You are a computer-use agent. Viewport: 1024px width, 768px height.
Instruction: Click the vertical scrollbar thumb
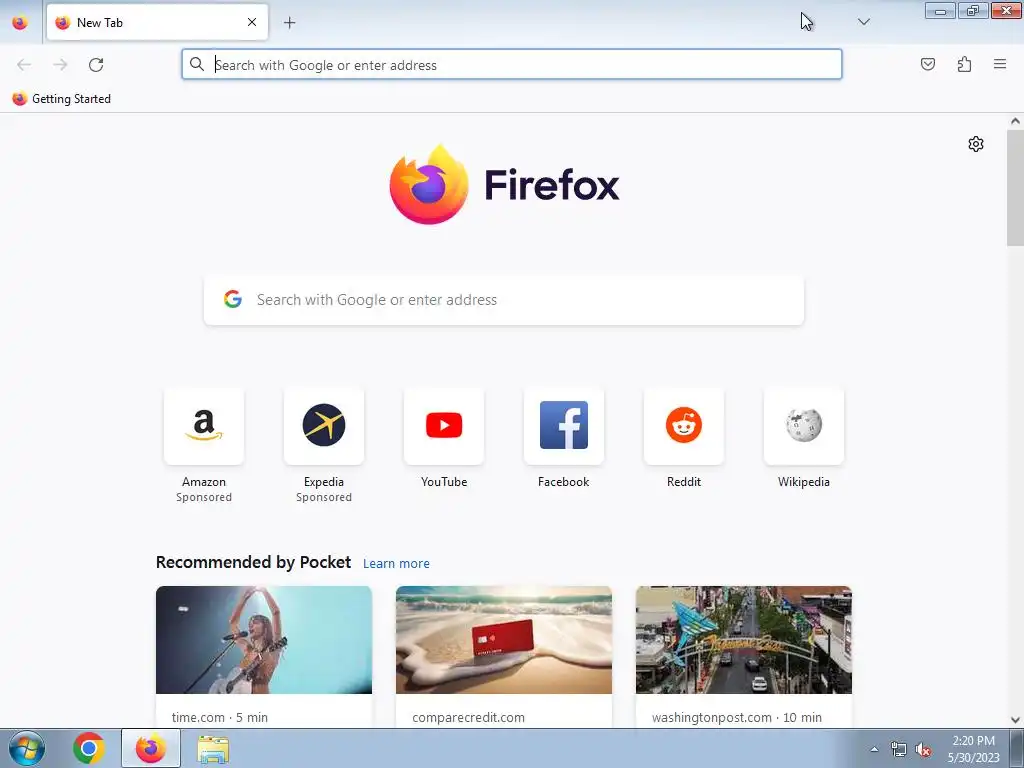1015,188
